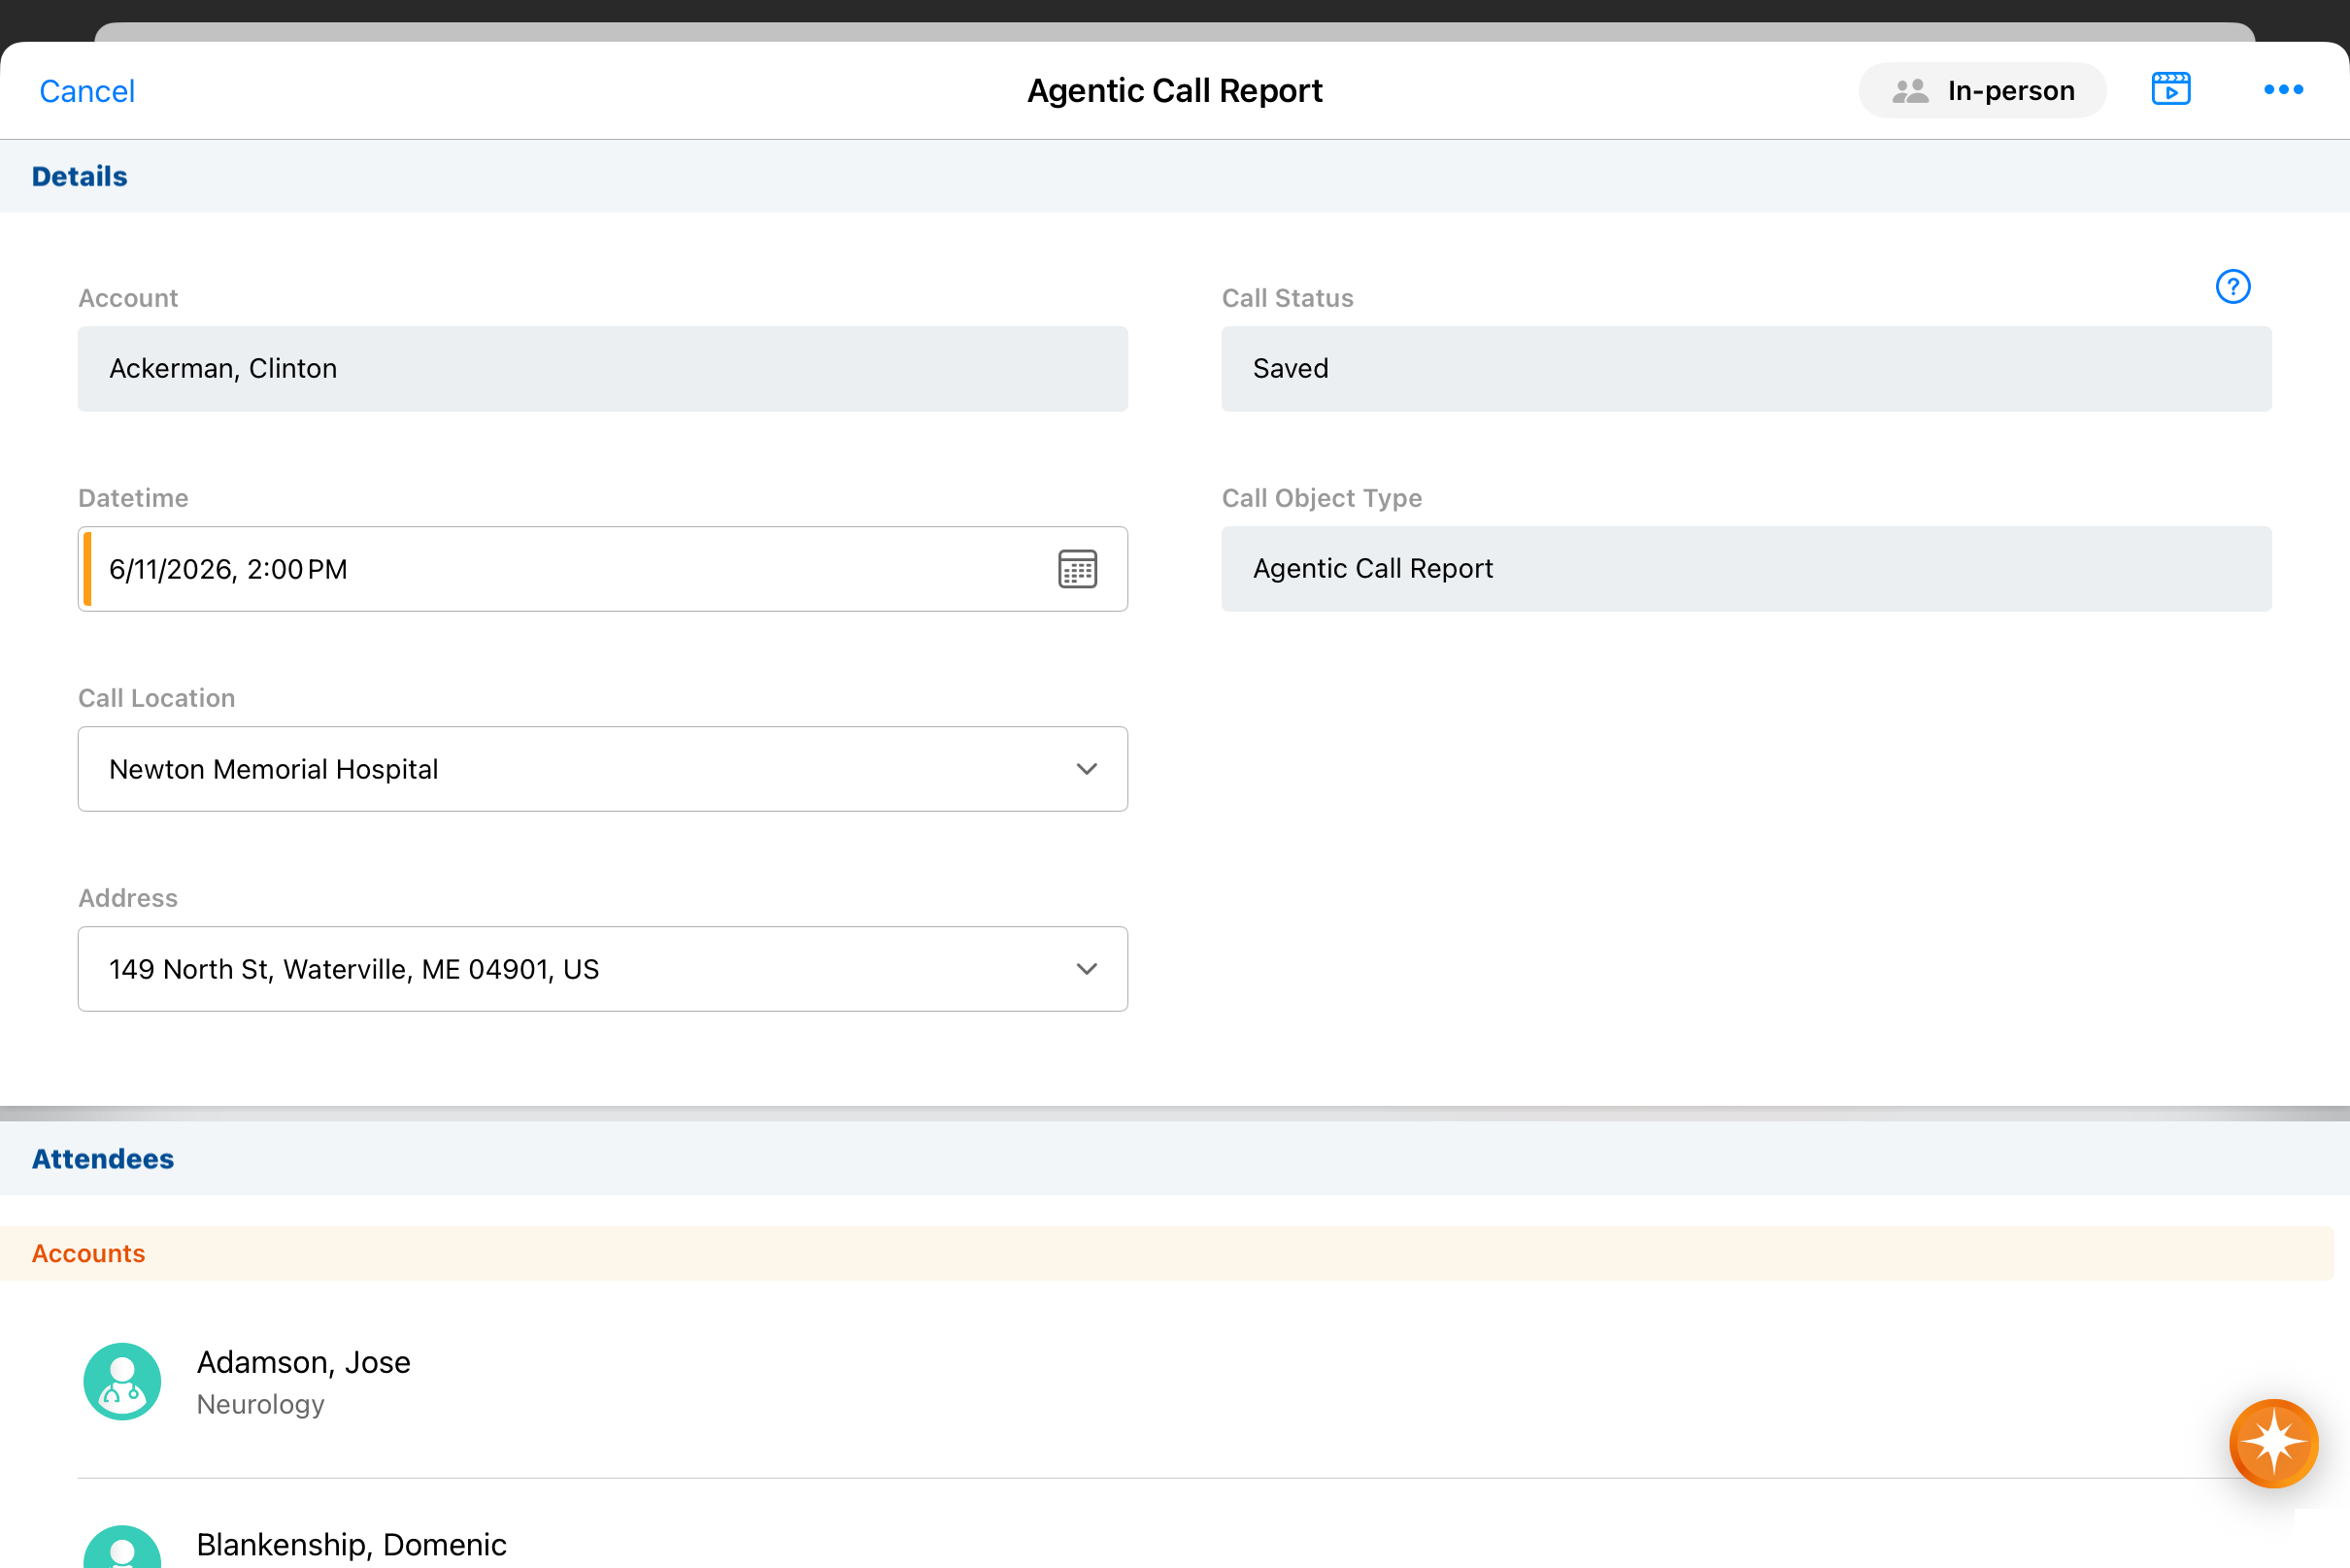Cancel the Agentic Call Report
Screen dimensions: 2350x1568
coord(87,91)
